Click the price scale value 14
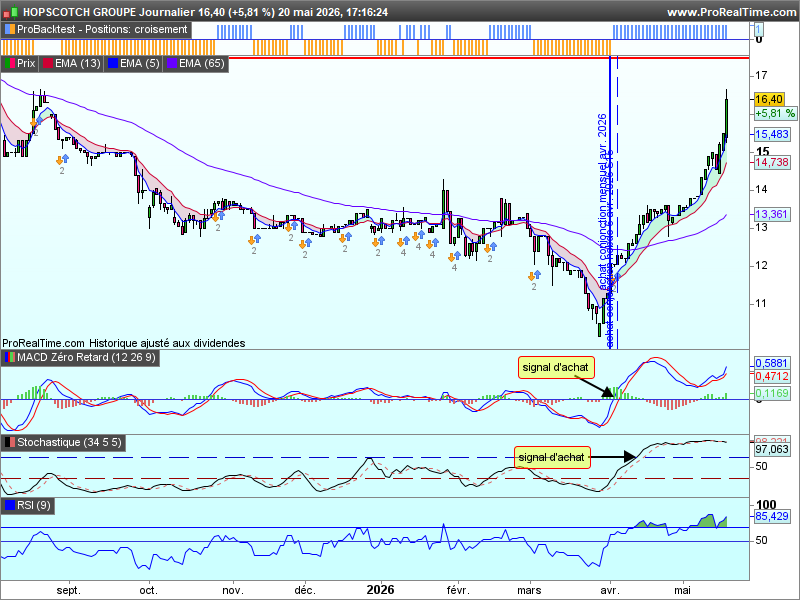The image size is (800, 600). pos(761,189)
